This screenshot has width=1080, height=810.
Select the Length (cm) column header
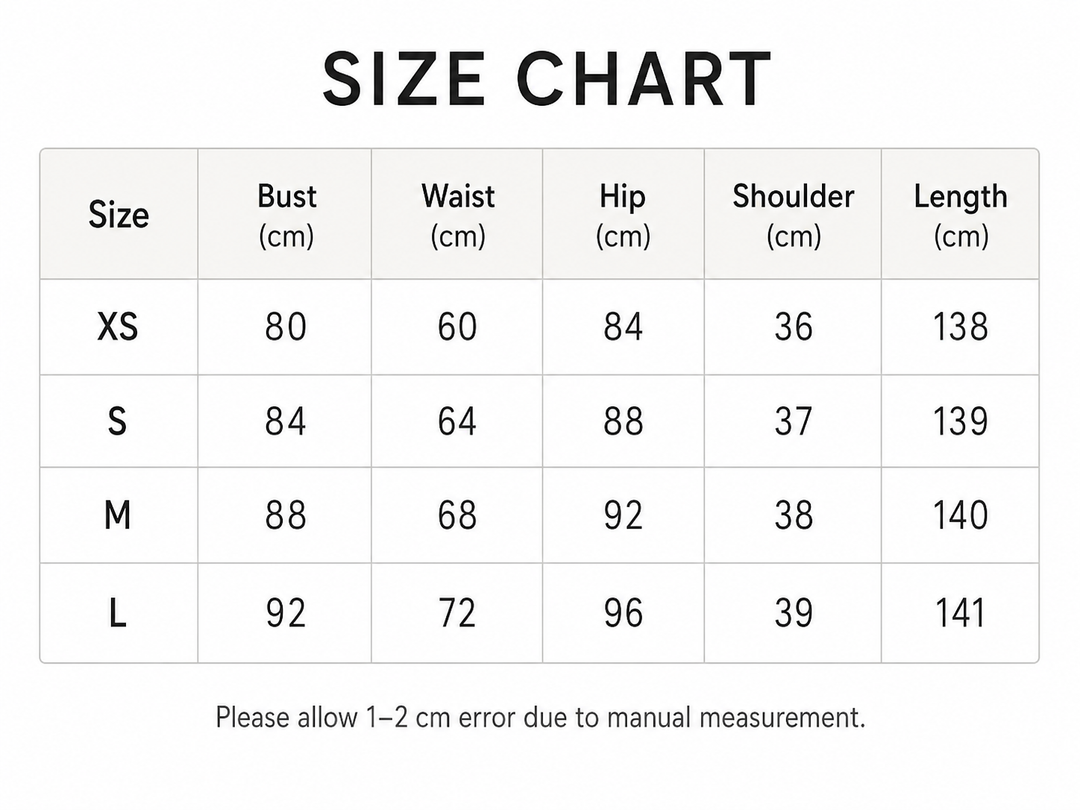(x=961, y=216)
